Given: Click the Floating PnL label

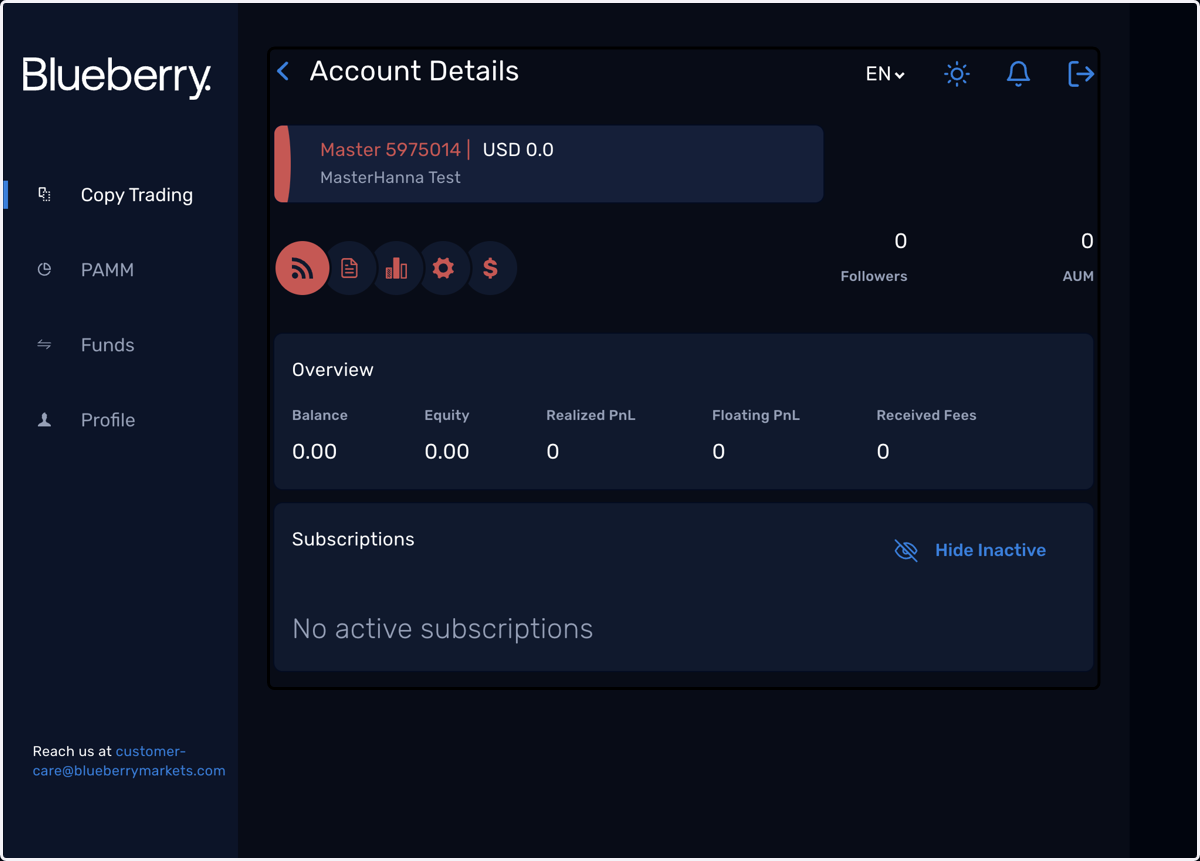Looking at the screenshot, I should [756, 415].
